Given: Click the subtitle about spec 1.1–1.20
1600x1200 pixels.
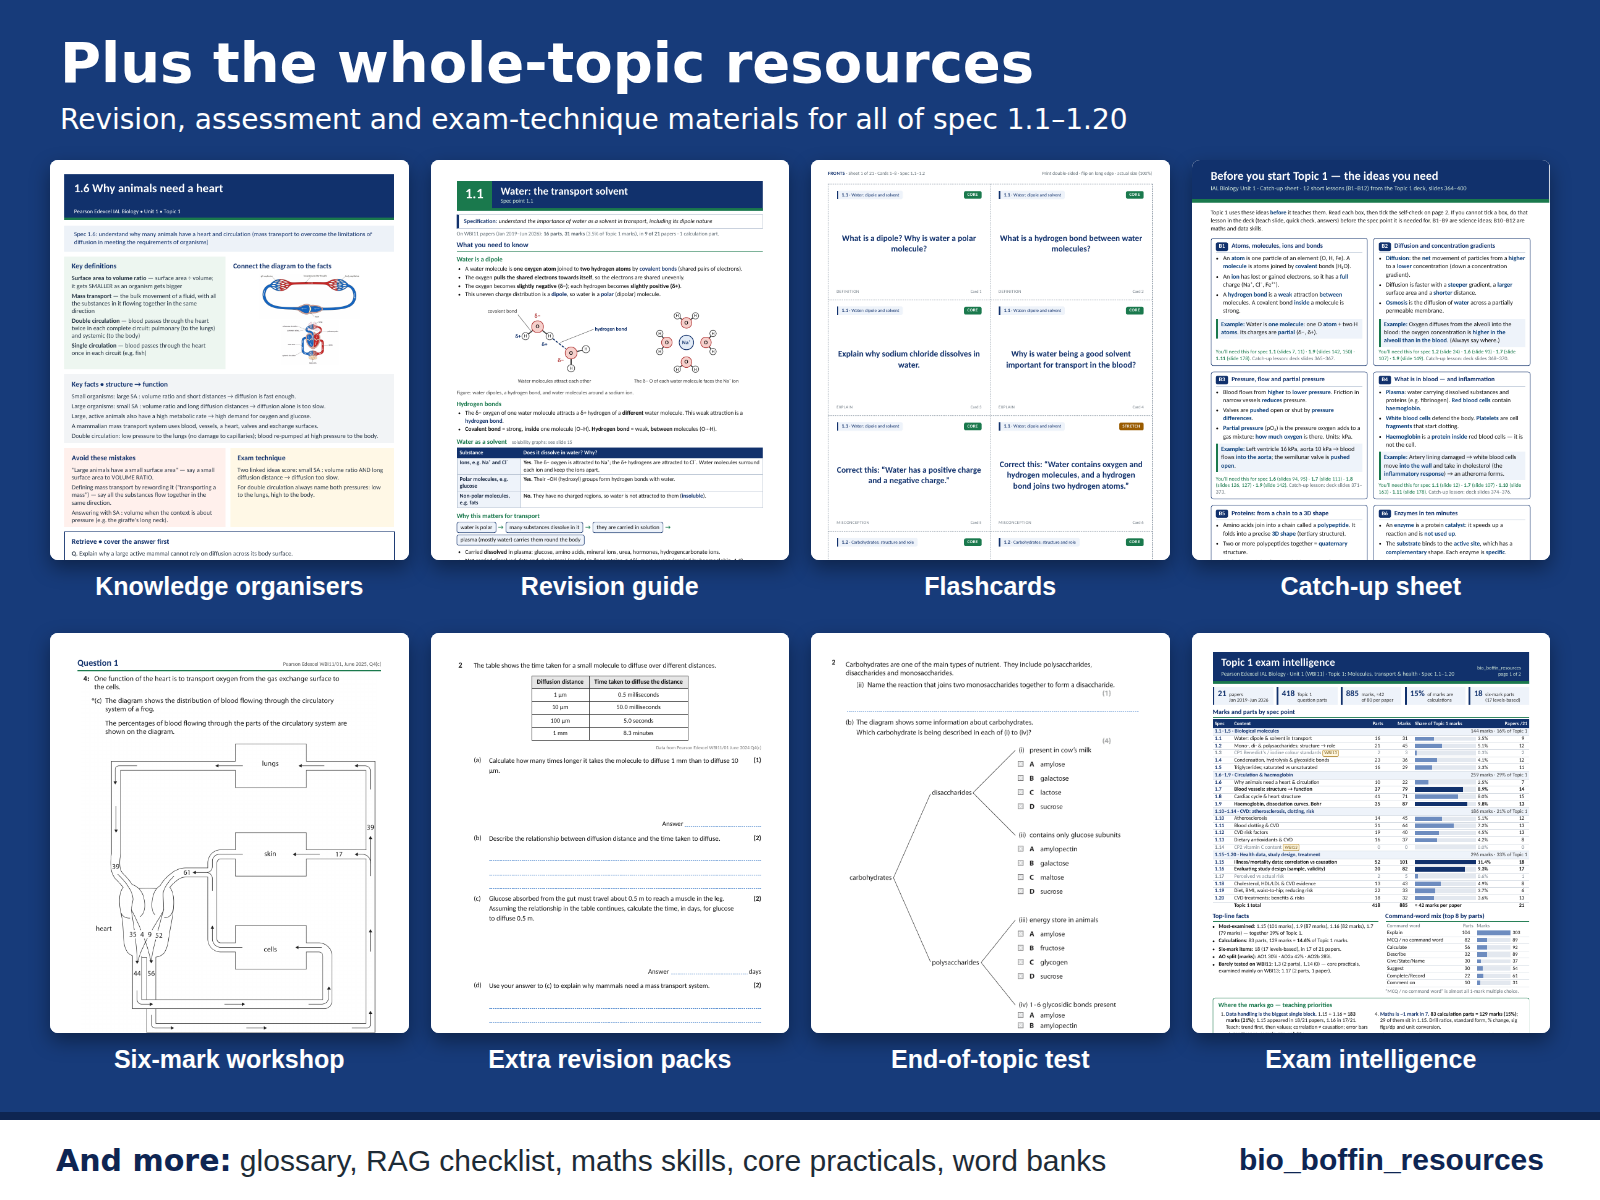Looking at the screenshot, I should [x=593, y=119].
